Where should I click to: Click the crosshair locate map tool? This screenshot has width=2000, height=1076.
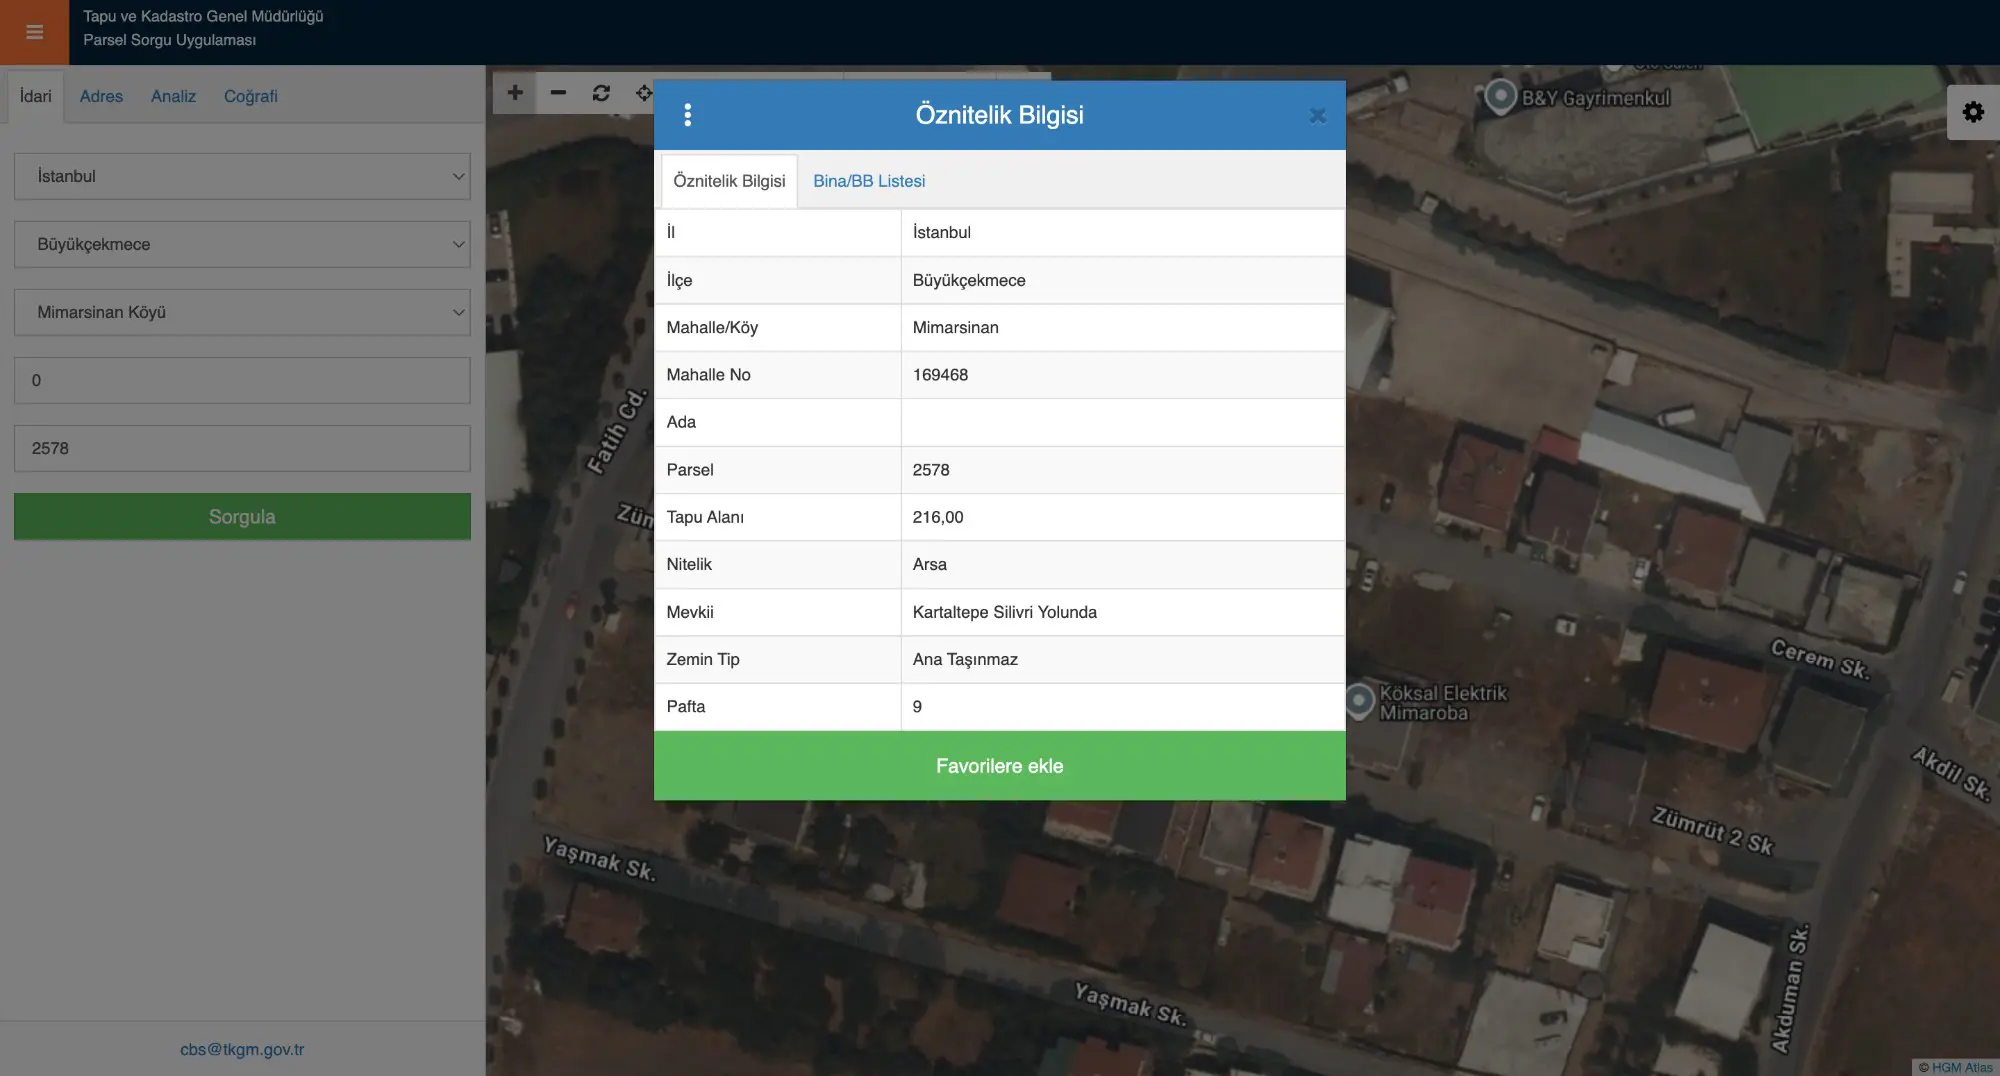[x=643, y=93]
